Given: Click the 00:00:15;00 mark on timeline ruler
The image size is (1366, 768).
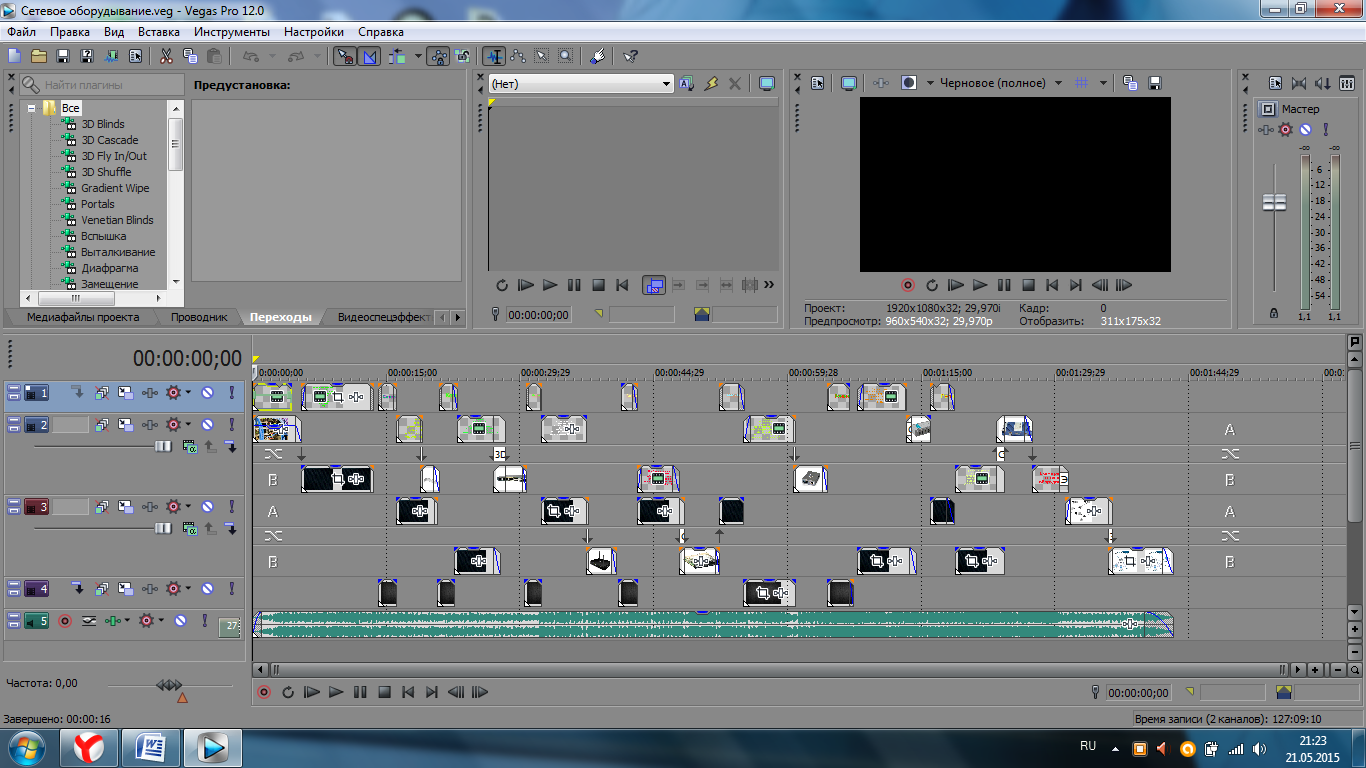Looking at the screenshot, I should click(412, 372).
